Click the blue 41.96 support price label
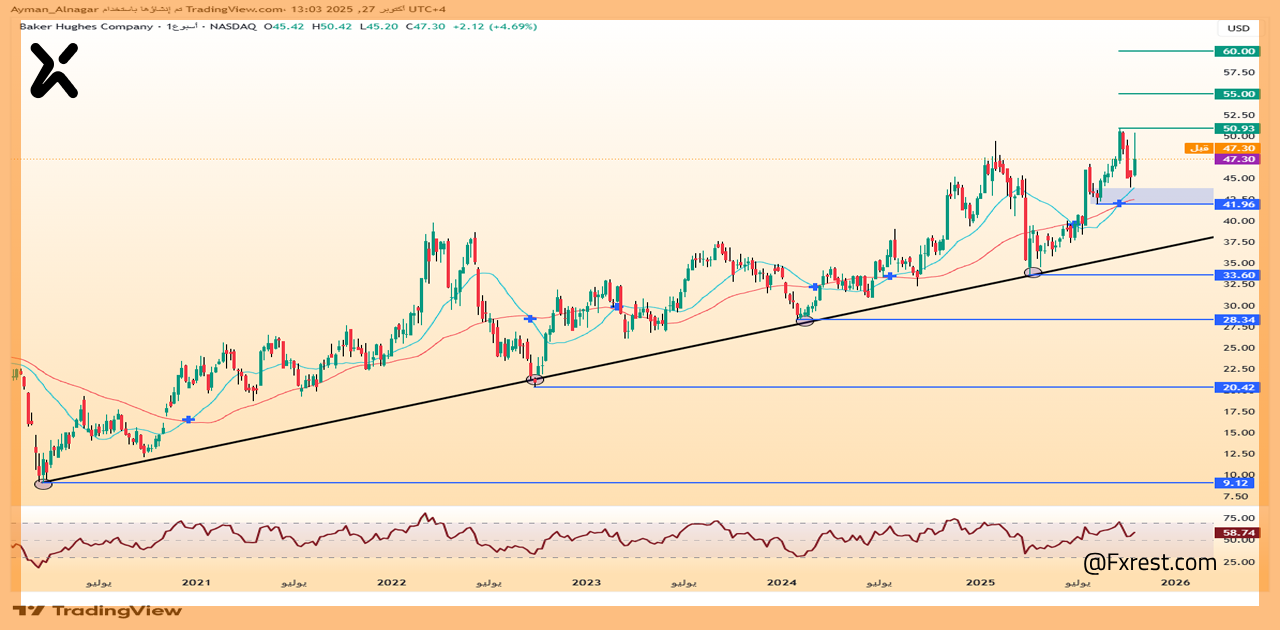This screenshot has width=1280, height=630. pos(1238,204)
